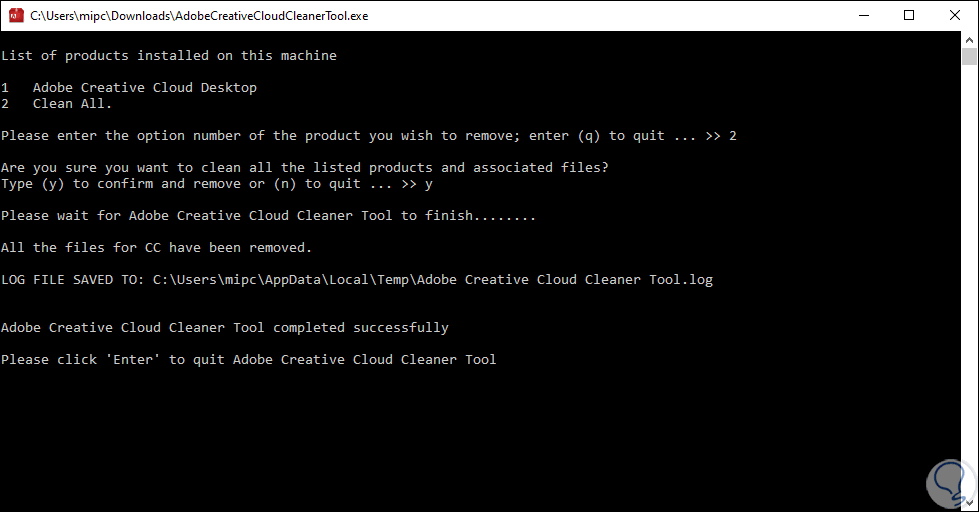Close the AdobeCreativeCloudCleanerTool.exe window

point(954,15)
